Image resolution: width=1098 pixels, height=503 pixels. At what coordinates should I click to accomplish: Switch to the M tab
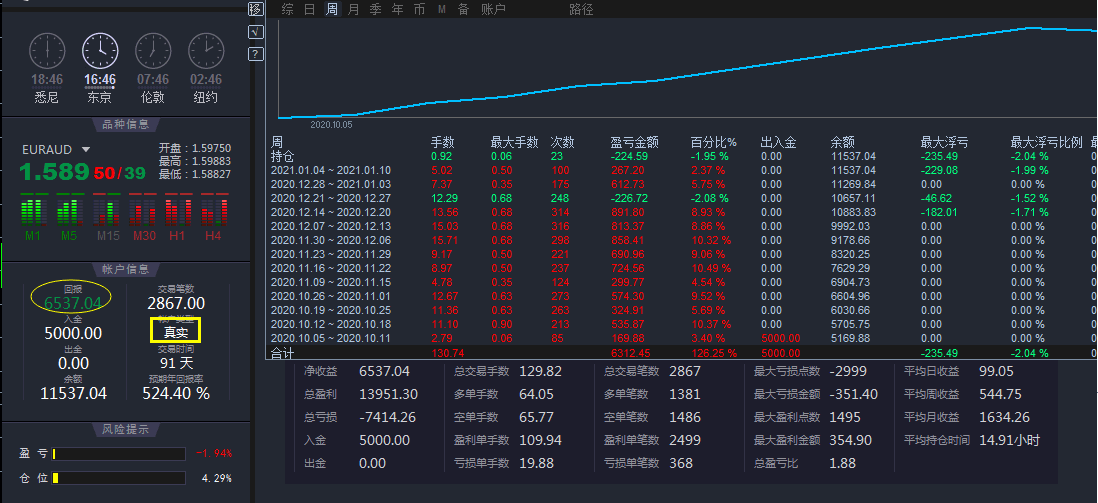(442, 9)
